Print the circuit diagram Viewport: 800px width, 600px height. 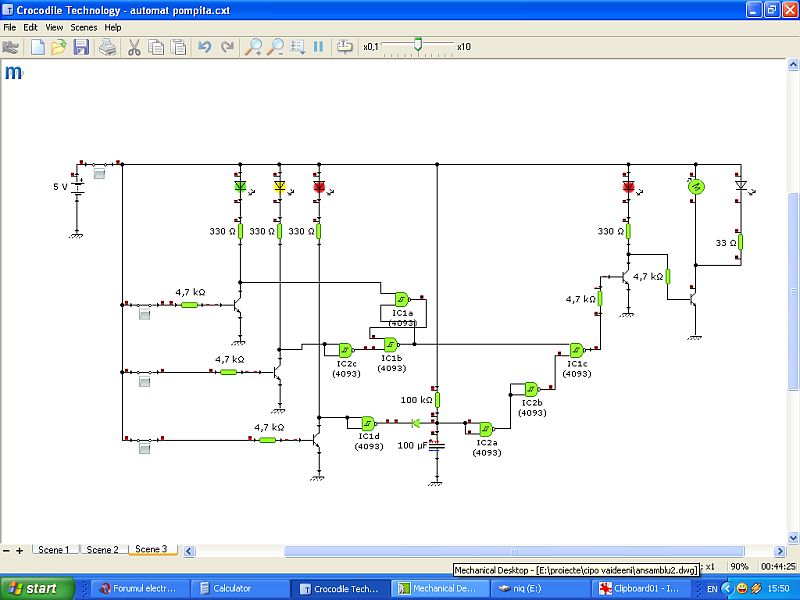click(108, 47)
